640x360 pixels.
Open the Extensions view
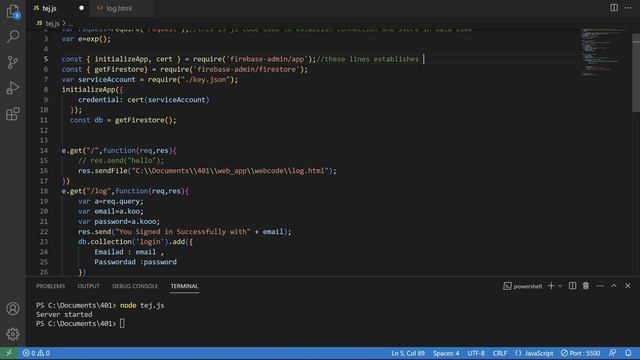(13, 114)
